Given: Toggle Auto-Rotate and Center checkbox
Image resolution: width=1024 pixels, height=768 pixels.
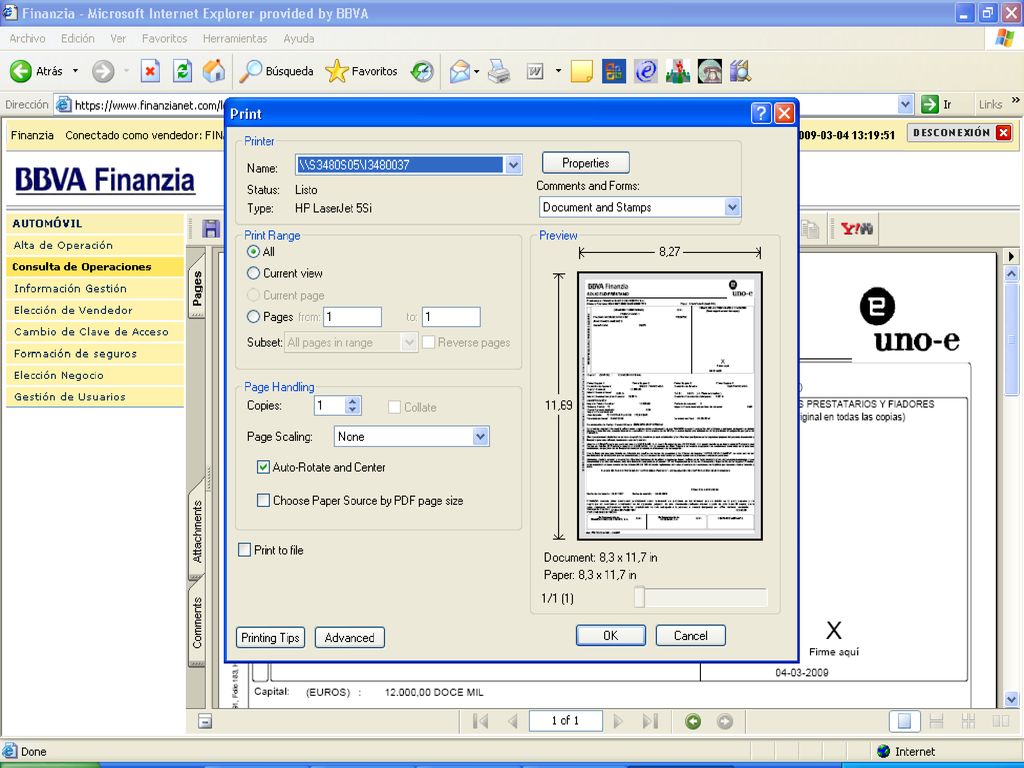Looking at the screenshot, I should (x=263, y=467).
